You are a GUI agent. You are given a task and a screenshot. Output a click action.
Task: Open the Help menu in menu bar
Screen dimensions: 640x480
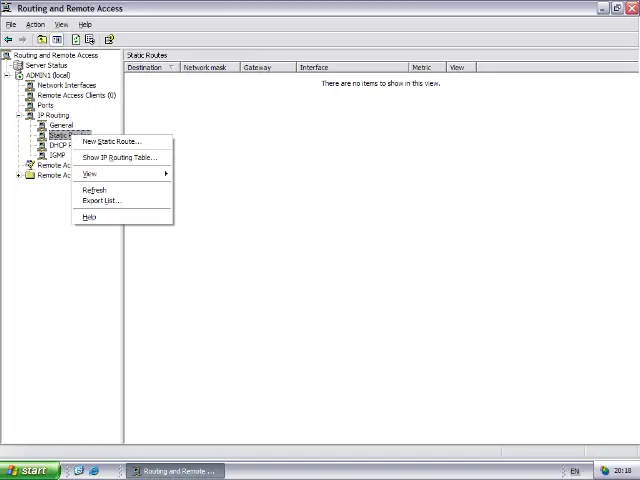(85, 24)
